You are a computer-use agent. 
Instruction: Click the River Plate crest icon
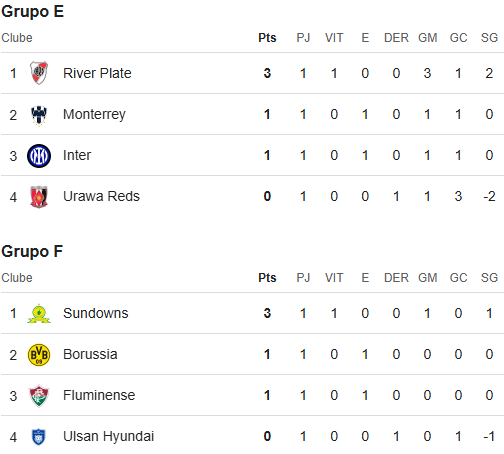tap(39, 73)
